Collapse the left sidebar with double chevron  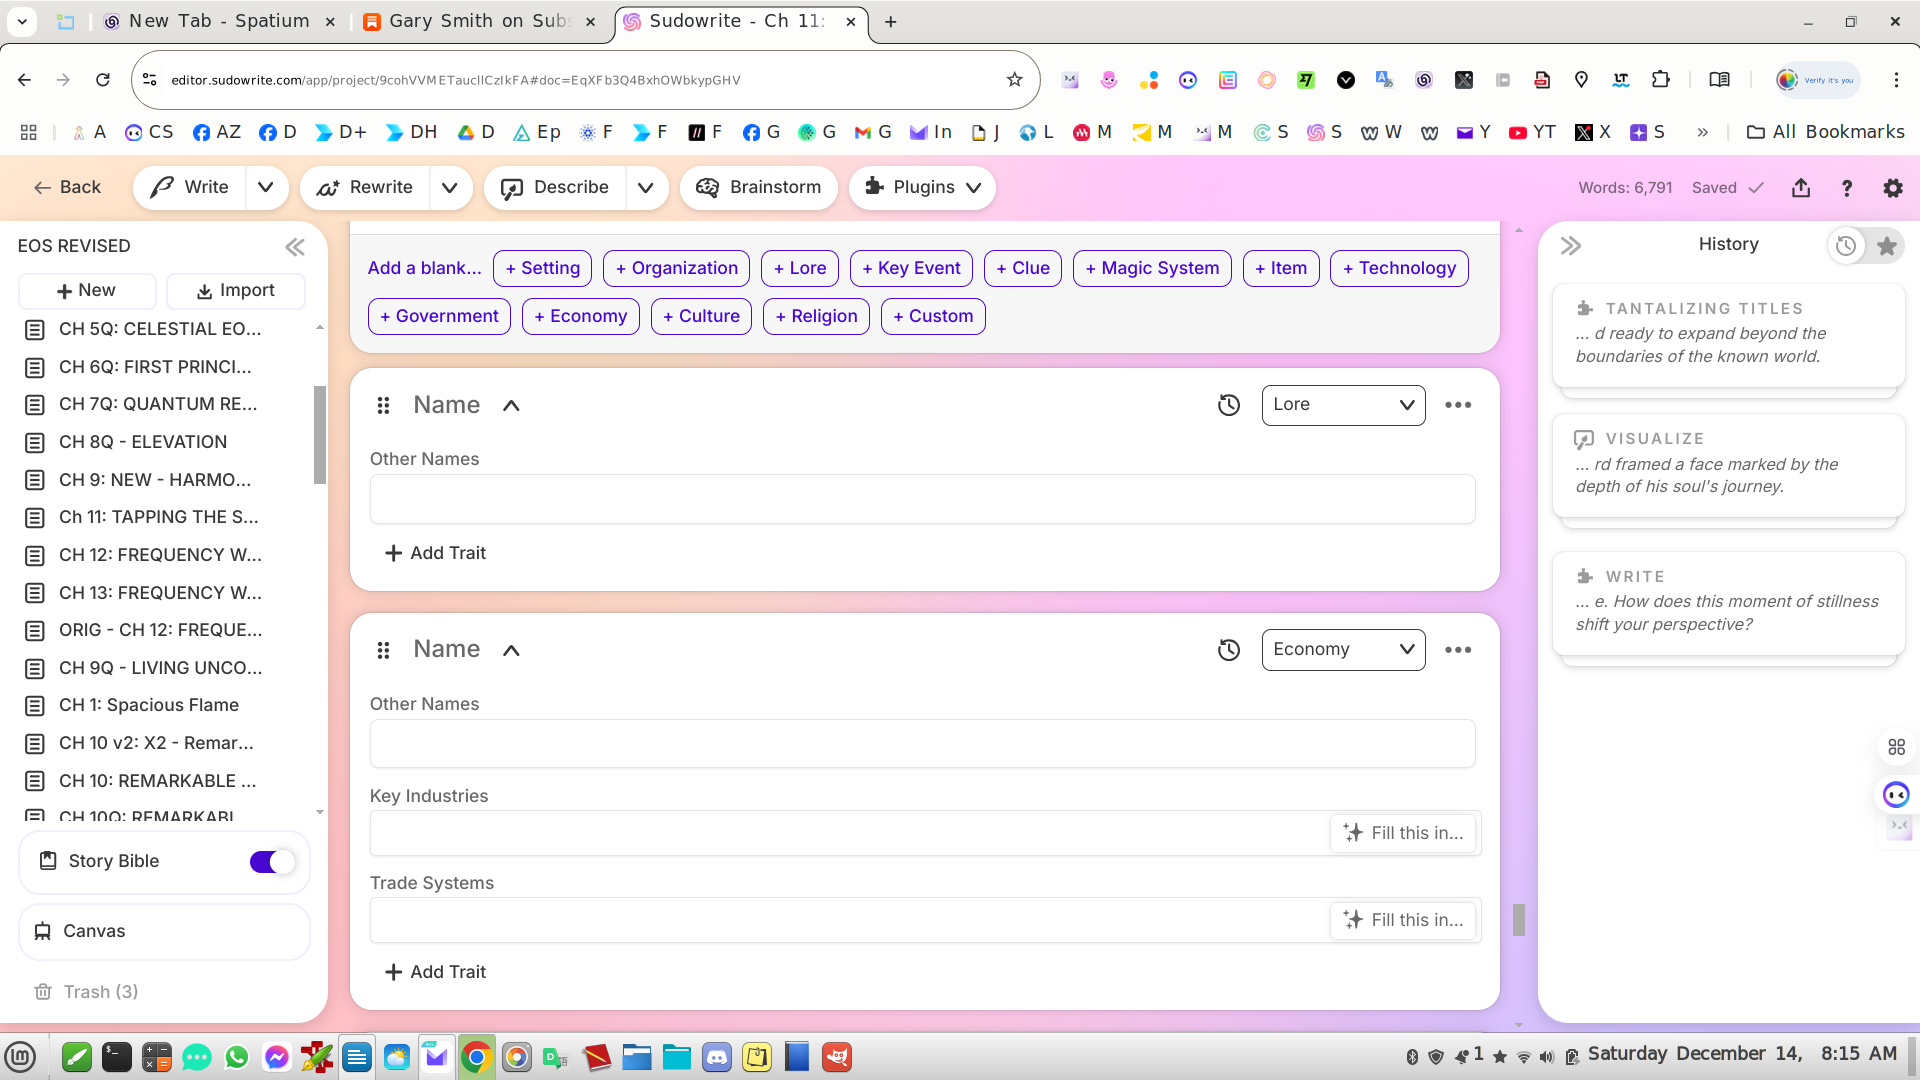[294, 247]
